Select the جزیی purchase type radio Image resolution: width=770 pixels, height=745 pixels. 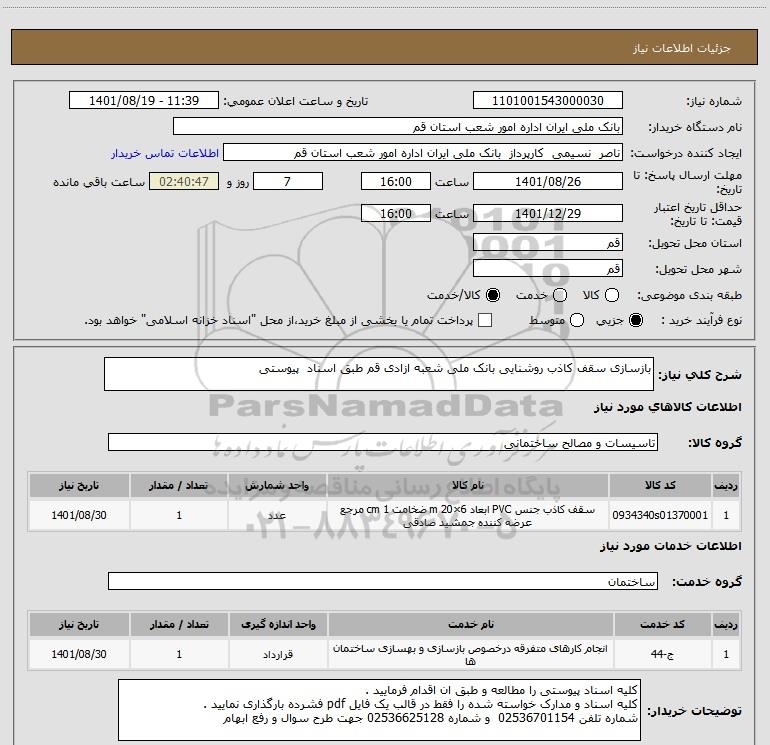636,320
